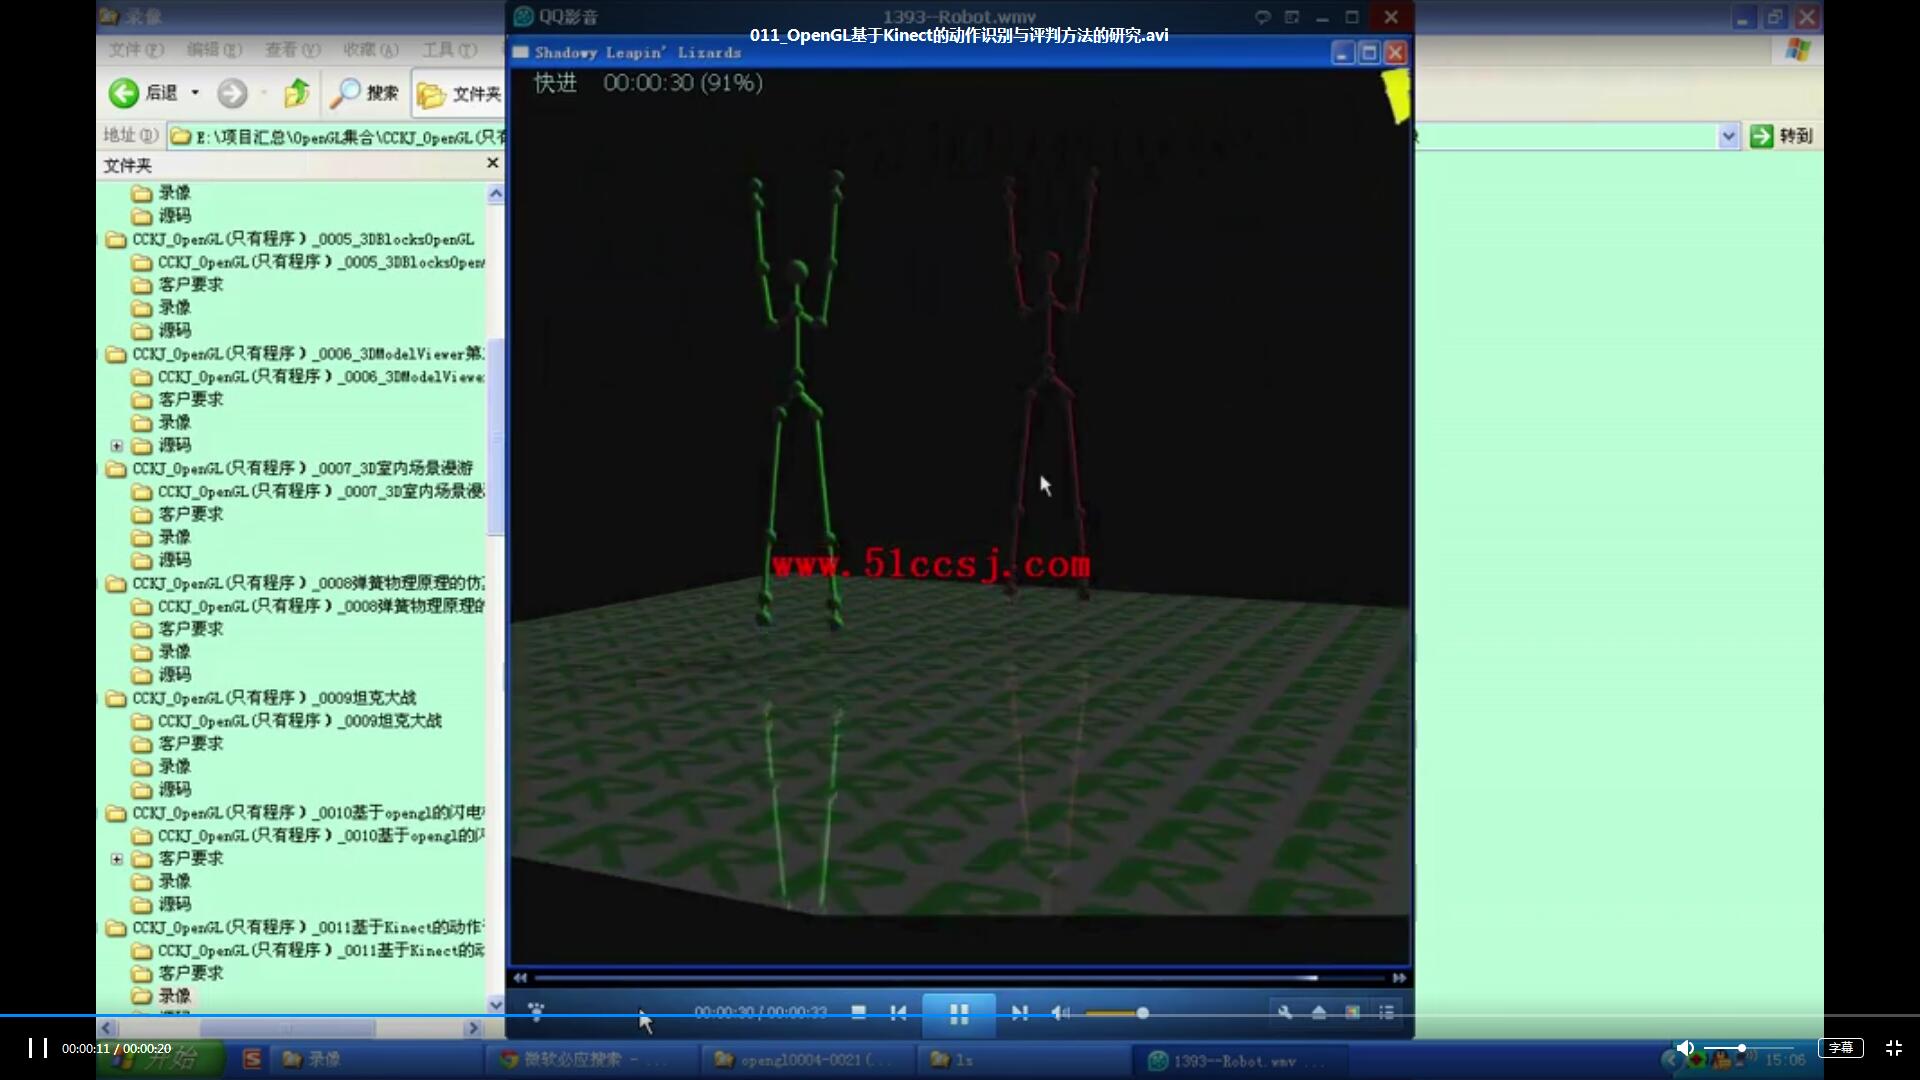Screen dimensions: 1920x1080
Task: Click the QQ影音 paw icon at bottom-left
Action: click(537, 1013)
